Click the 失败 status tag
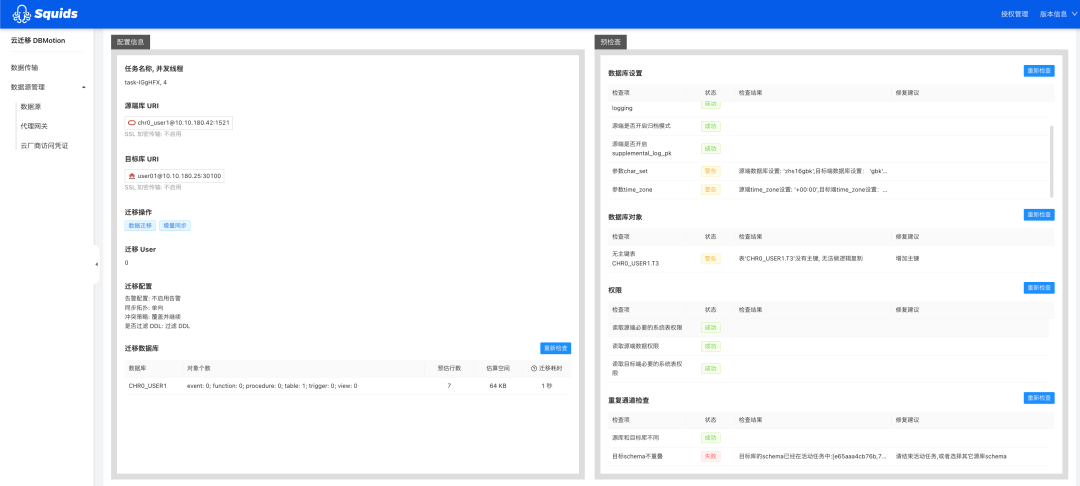Image resolution: width=1080 pixels, height=486 pixels. tap(710, 456)
